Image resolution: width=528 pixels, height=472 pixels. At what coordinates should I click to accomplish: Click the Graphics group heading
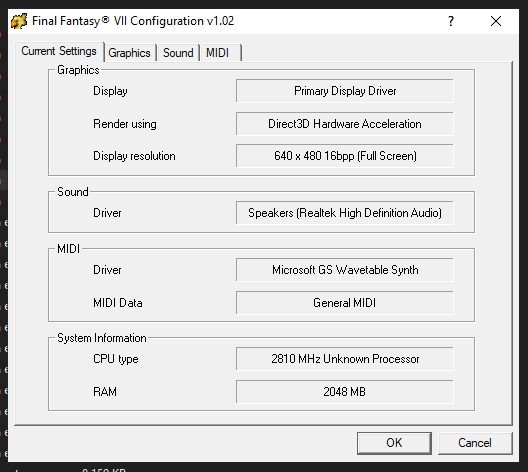[x=78, y=70]
